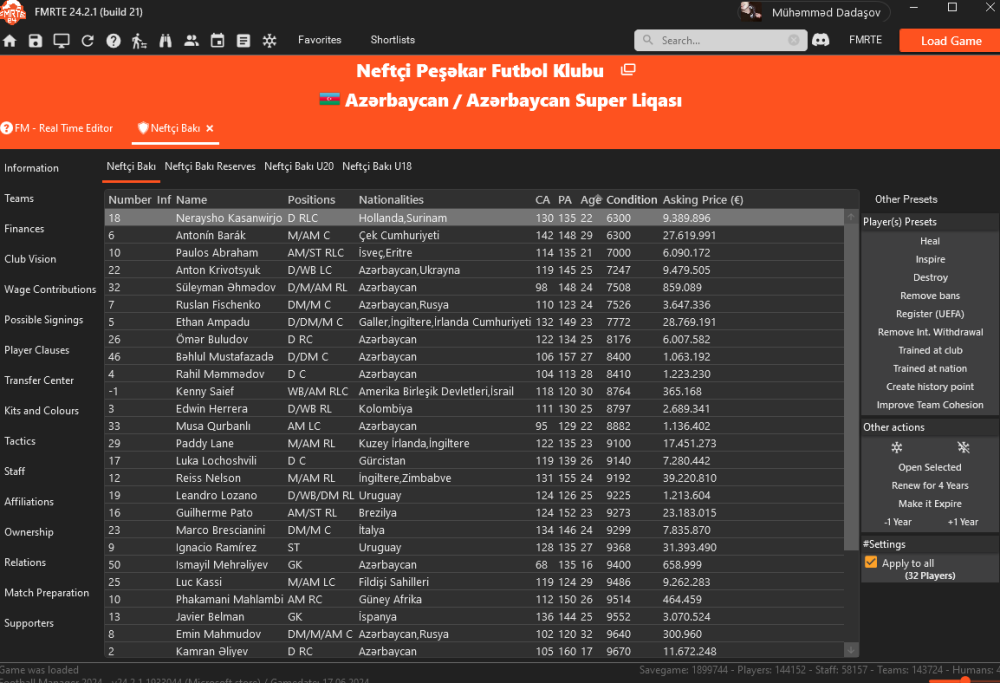This screenshot has width=1000, height=683.
Task: Sort by Asking Price (€) column header
Action: (703, 200)
